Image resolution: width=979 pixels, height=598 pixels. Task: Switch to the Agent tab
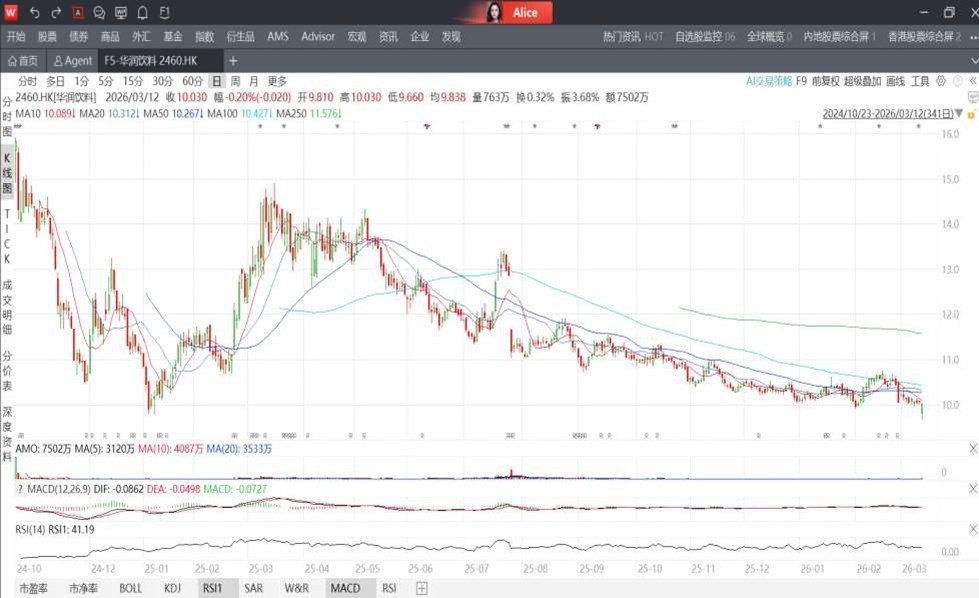73,61
